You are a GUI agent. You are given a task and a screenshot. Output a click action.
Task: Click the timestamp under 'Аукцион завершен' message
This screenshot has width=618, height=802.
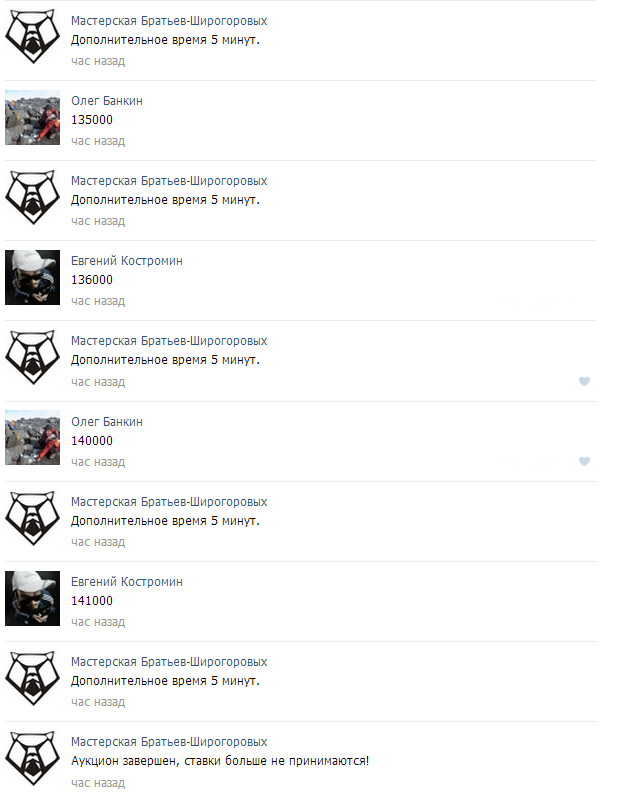(98, 783)
